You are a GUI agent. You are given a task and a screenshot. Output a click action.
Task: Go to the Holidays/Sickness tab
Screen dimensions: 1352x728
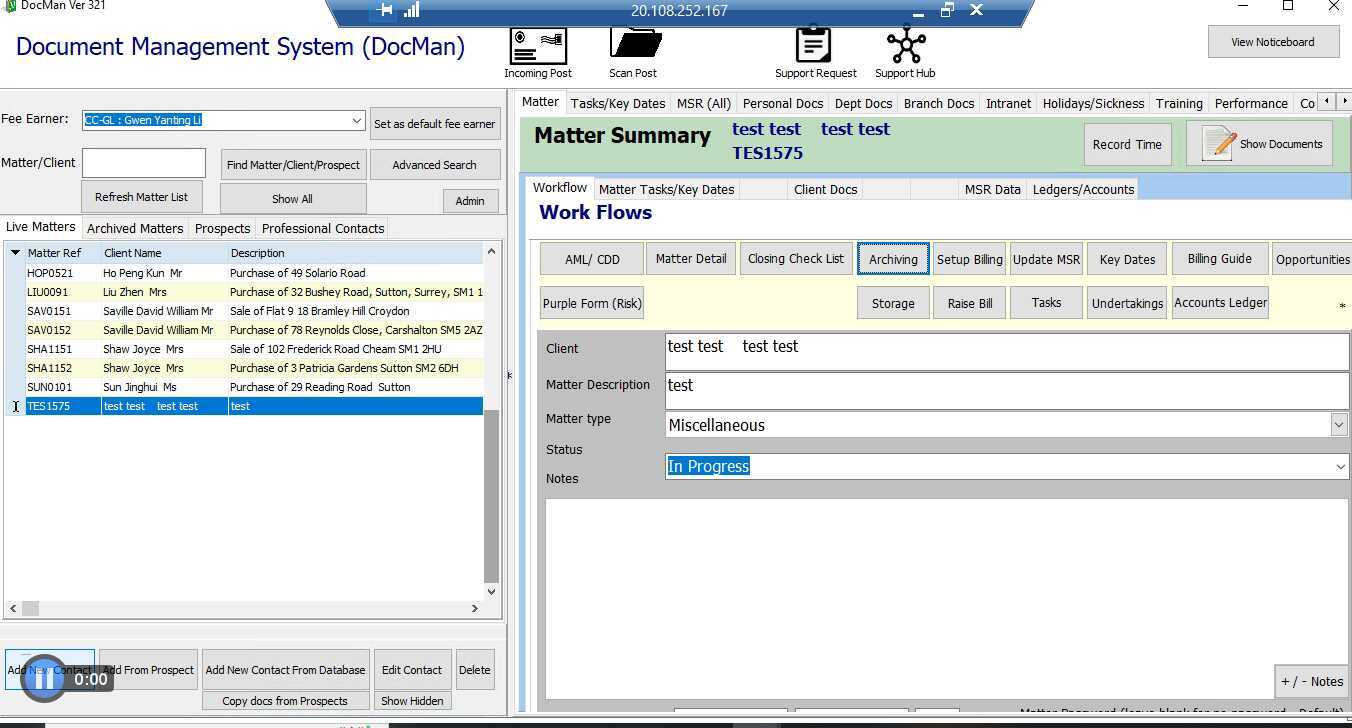(x=1093, y=103)
